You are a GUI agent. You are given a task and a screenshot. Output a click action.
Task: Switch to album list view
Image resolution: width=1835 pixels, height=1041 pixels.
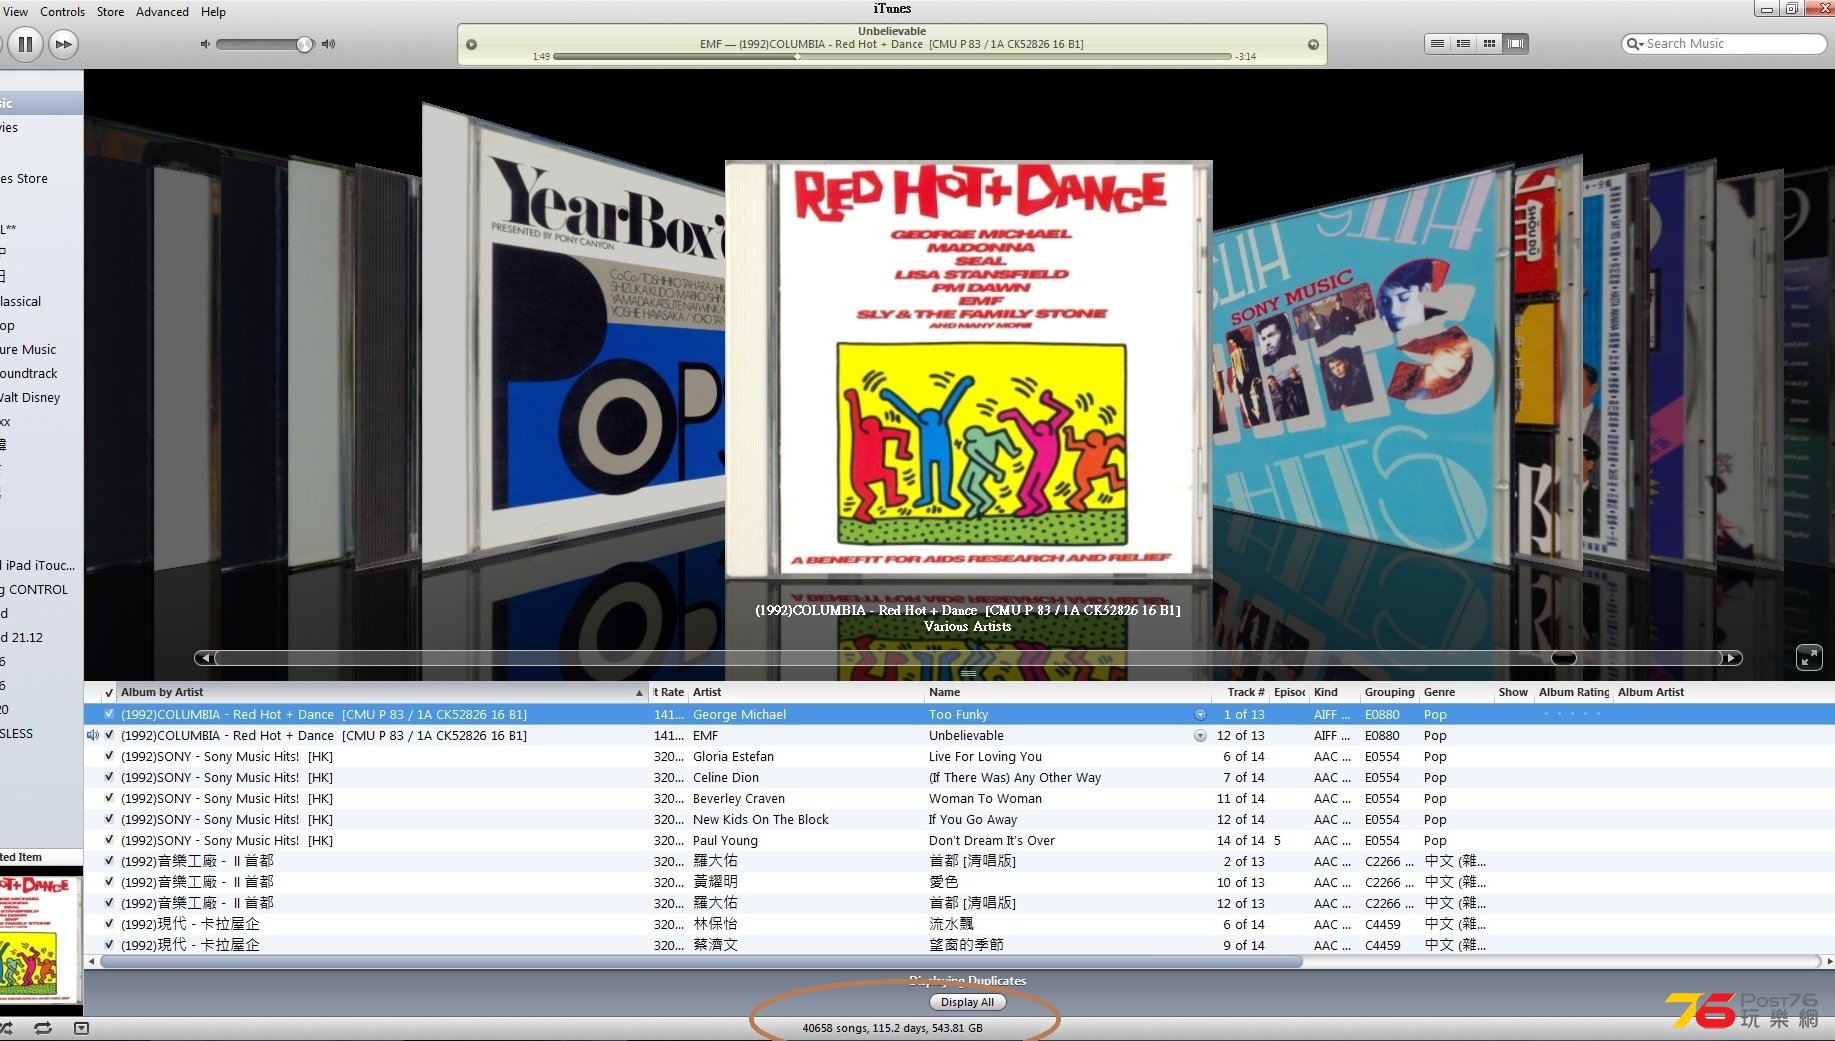pos(1463,44)
